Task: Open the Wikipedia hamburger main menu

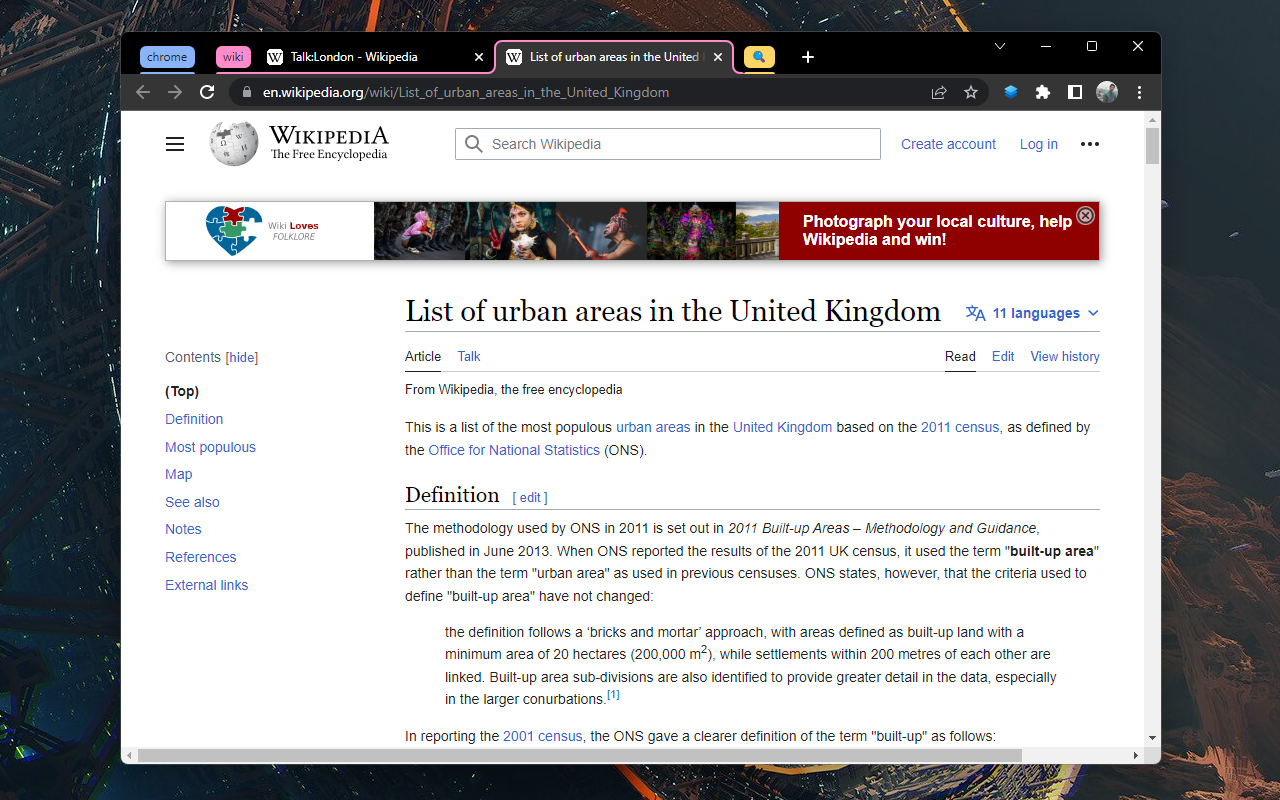Action: point(175,144)
